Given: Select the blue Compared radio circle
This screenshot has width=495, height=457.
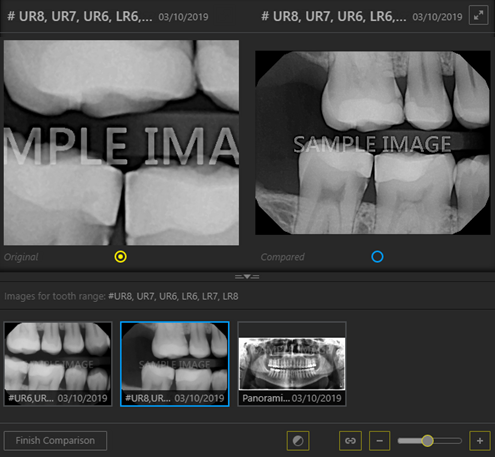Looking at the screenshot, I should pyautogui.click(x=377, y=257).
